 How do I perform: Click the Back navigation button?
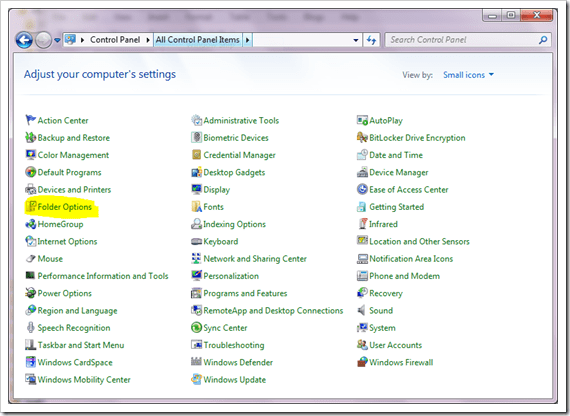click(x=24, y=40)
